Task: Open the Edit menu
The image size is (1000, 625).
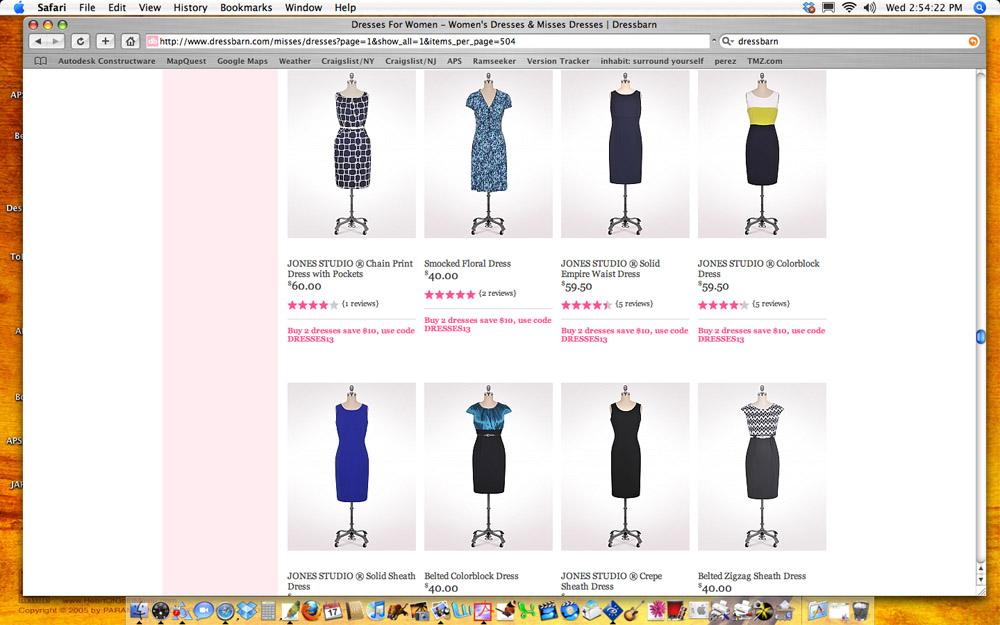Action: (x=117, y=8)
